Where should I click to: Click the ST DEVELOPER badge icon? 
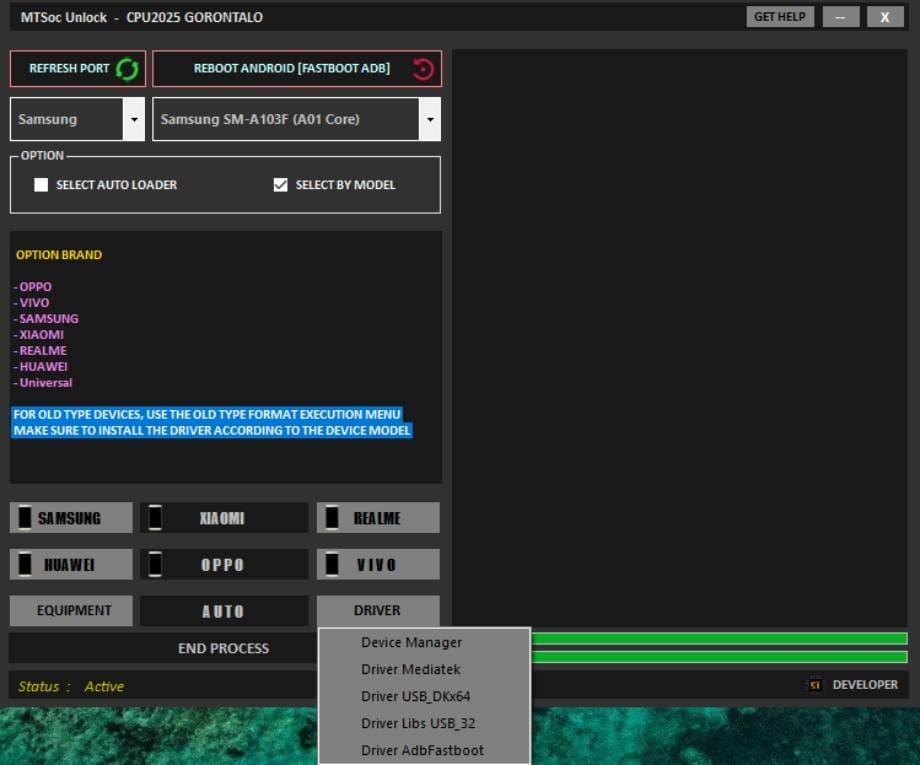[813, 685]
